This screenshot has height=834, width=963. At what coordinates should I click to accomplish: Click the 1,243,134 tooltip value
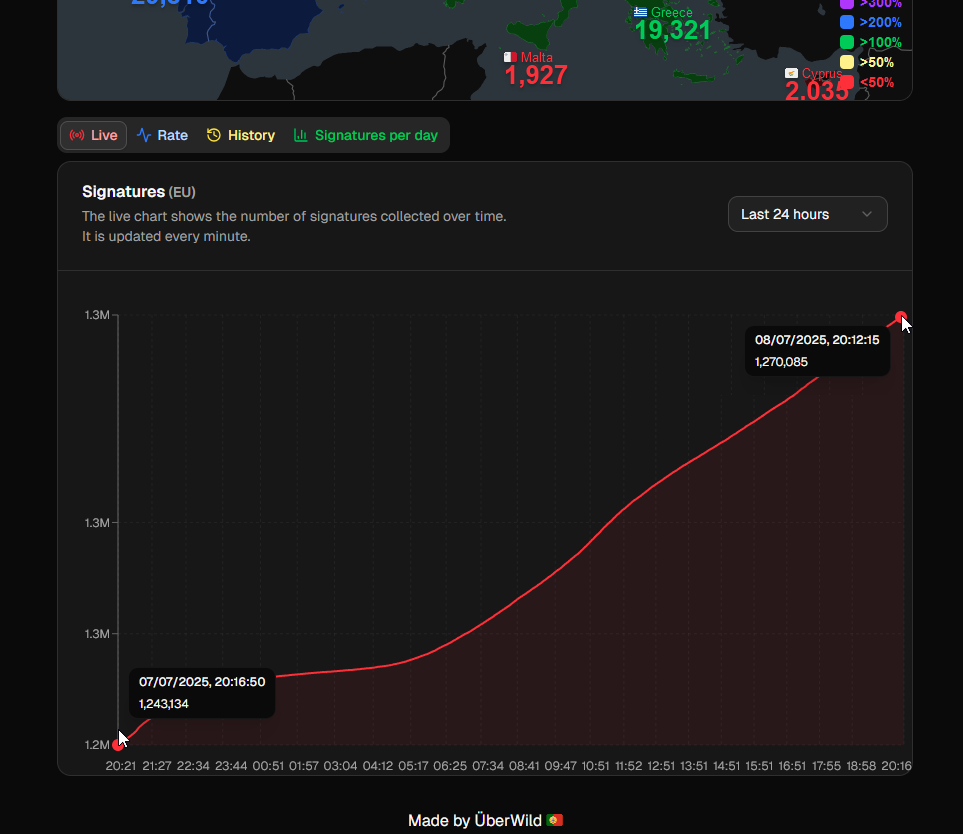click(163, 704)
